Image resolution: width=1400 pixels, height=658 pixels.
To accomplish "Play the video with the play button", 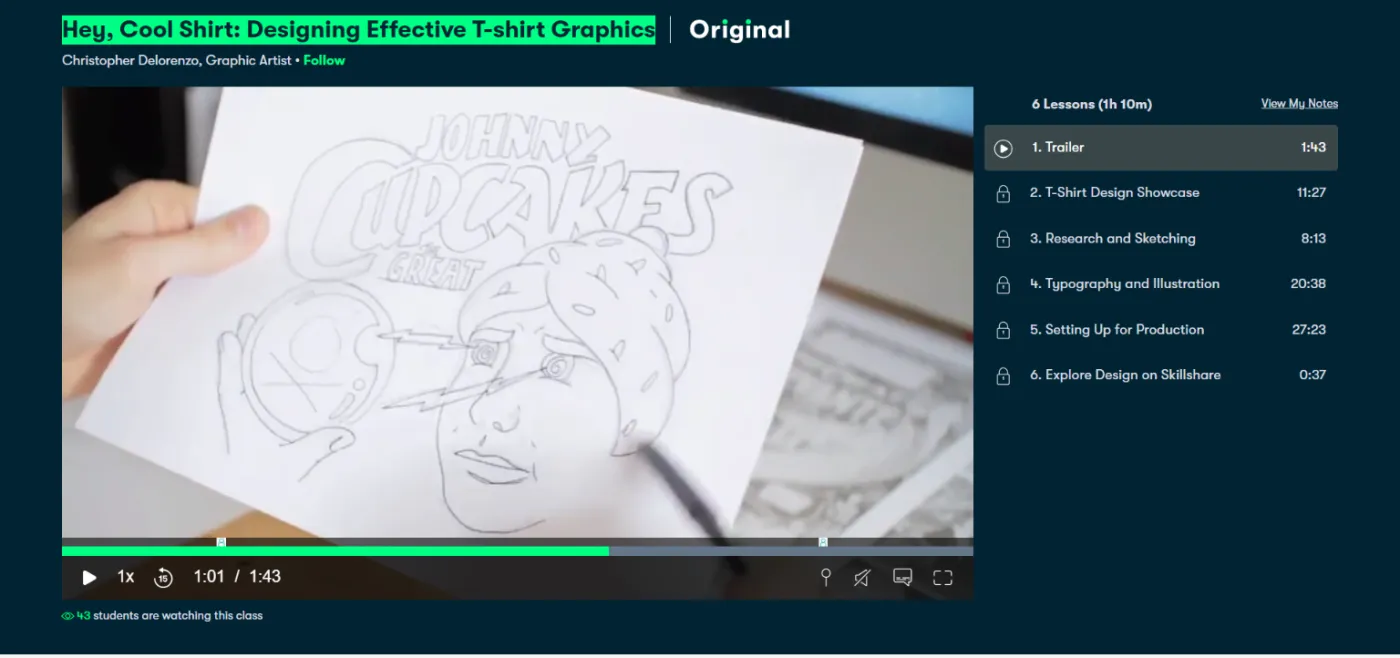I will point(89,577).
